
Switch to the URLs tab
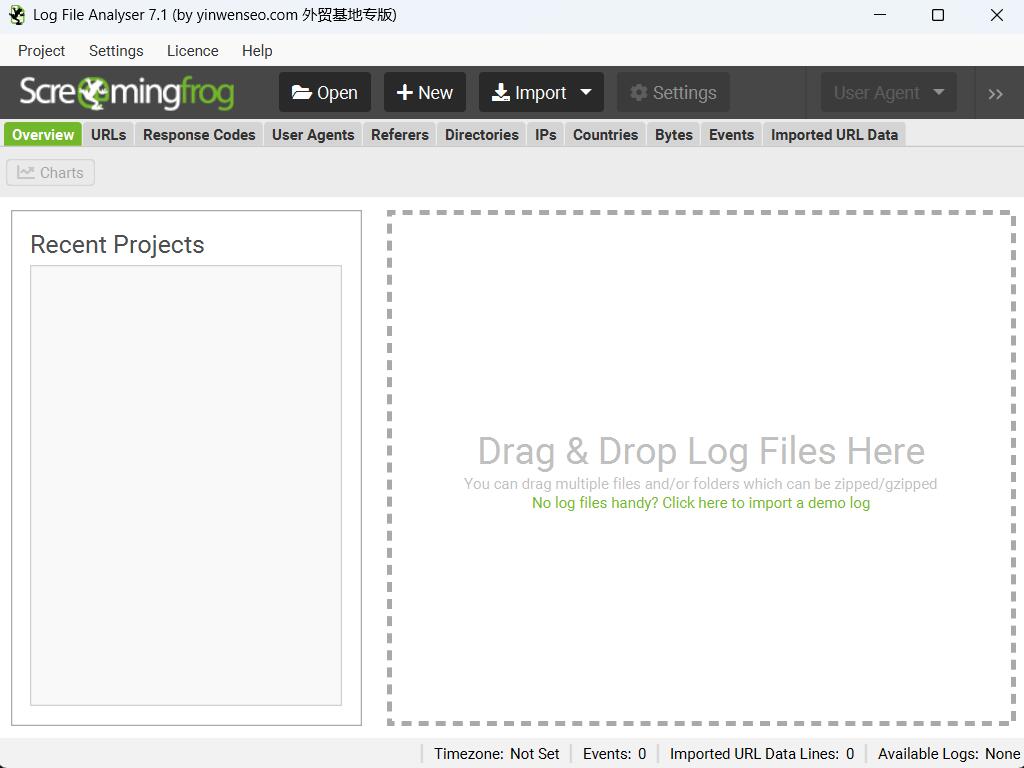[x=108, y=135]
